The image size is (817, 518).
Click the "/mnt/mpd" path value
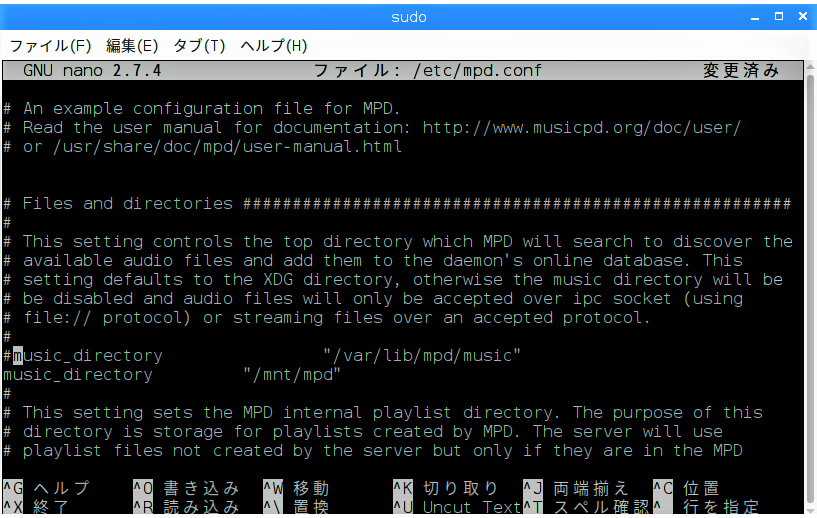pyautogui.click(x=292, y=375)
